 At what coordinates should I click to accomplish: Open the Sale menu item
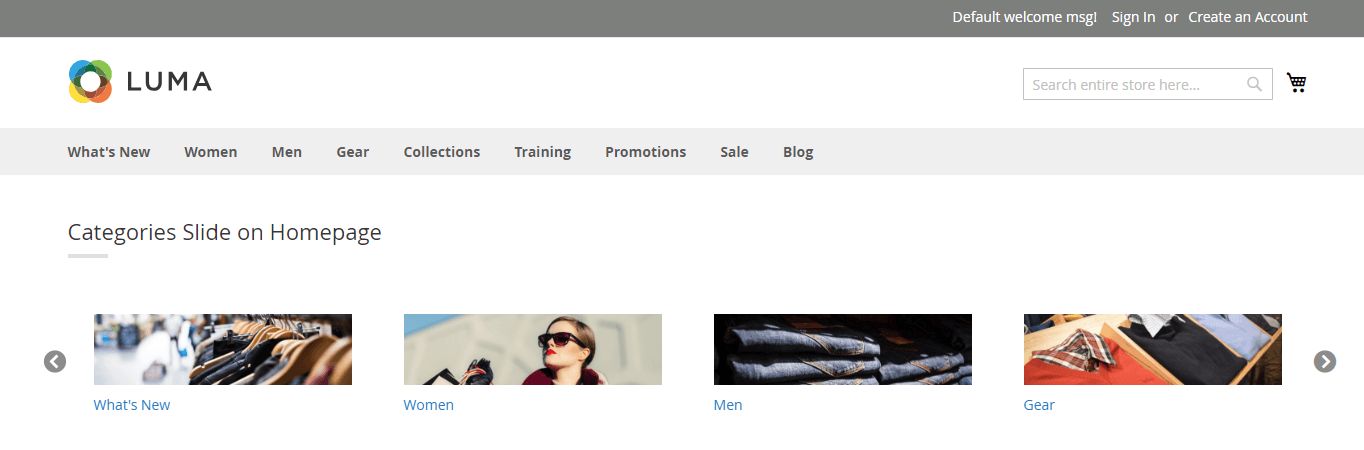(x=734, y=152)
